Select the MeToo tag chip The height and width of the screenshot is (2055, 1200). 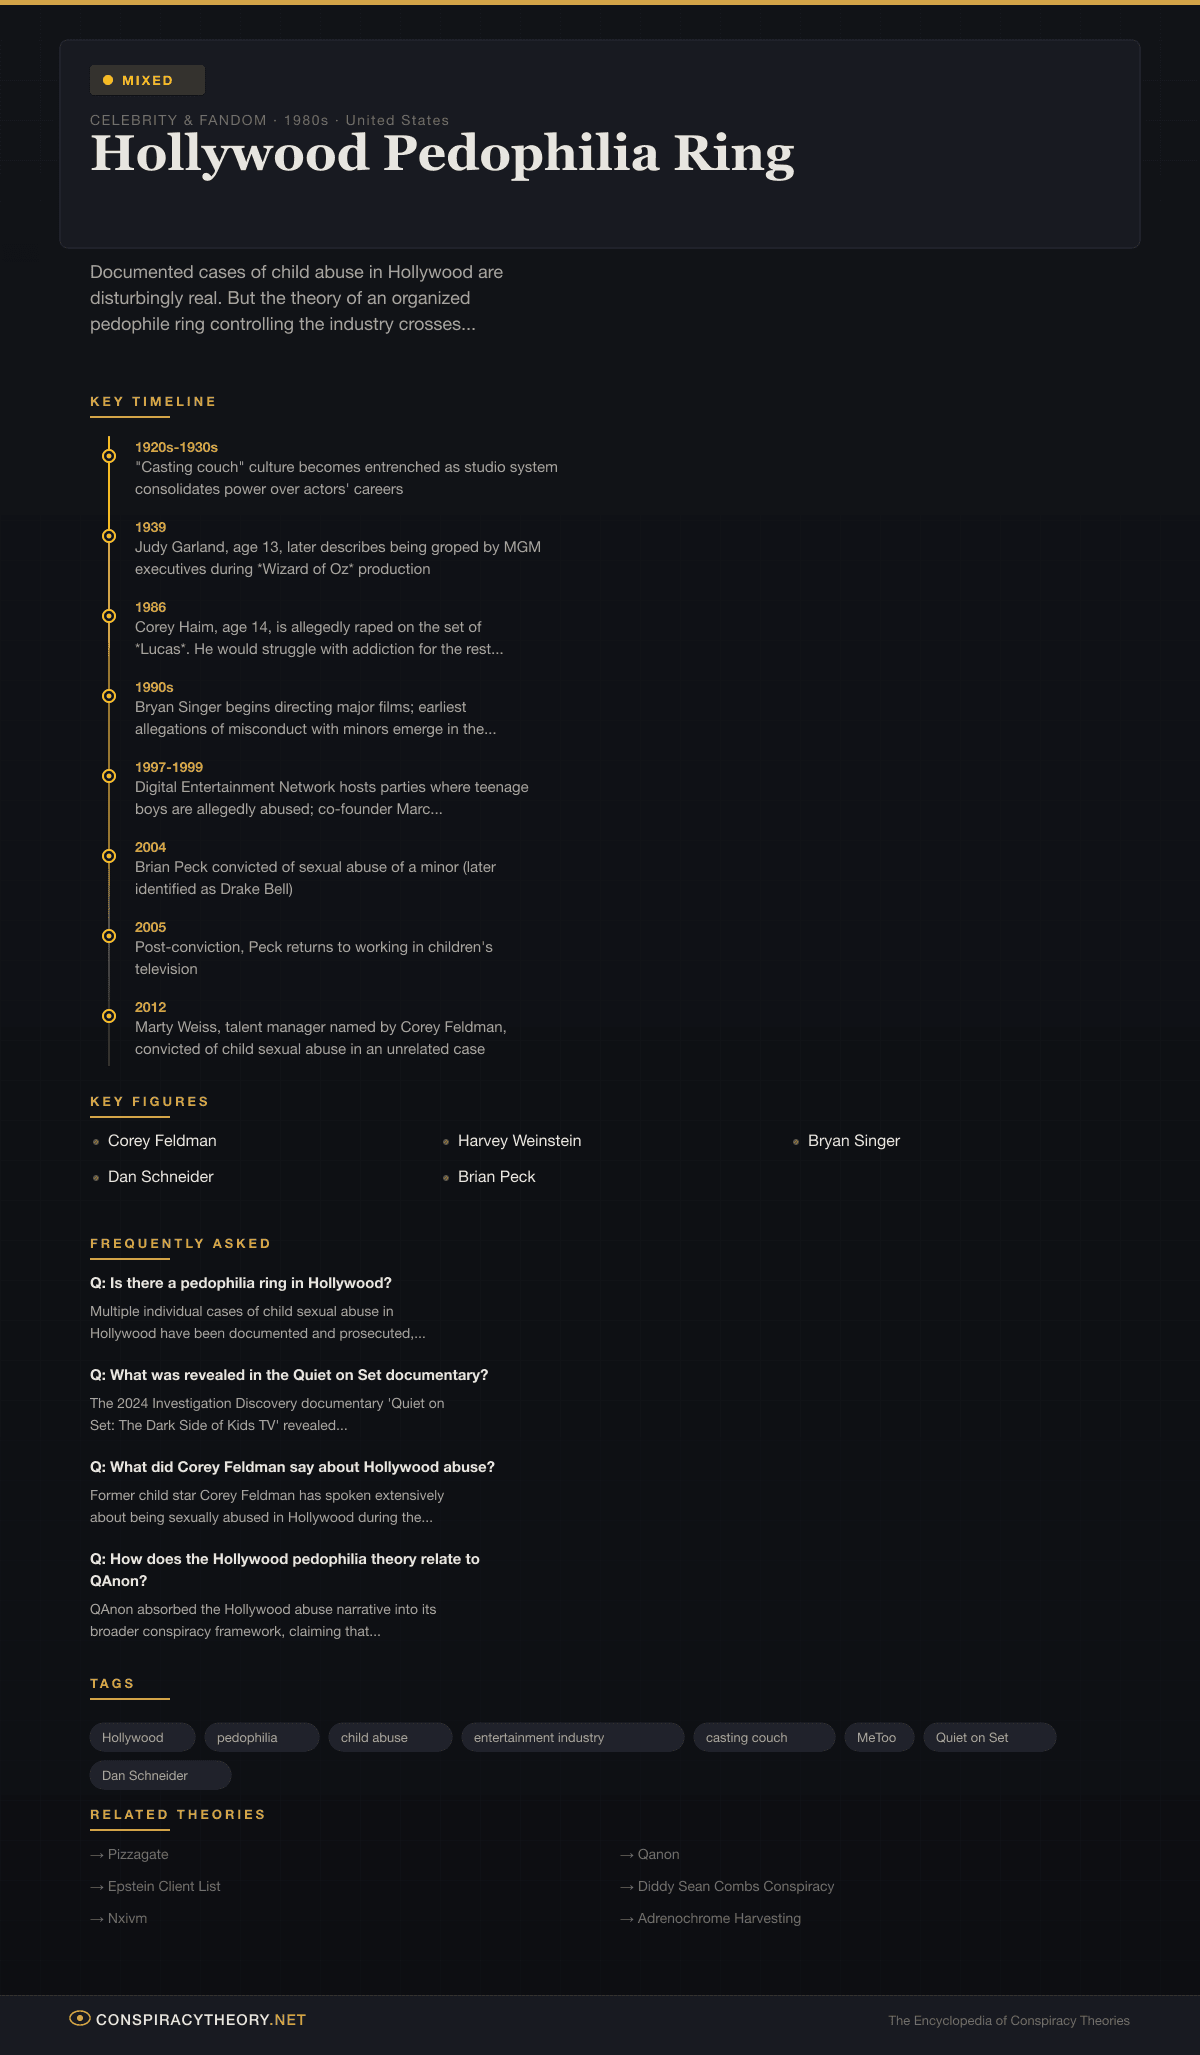[x=878, y=1737]
